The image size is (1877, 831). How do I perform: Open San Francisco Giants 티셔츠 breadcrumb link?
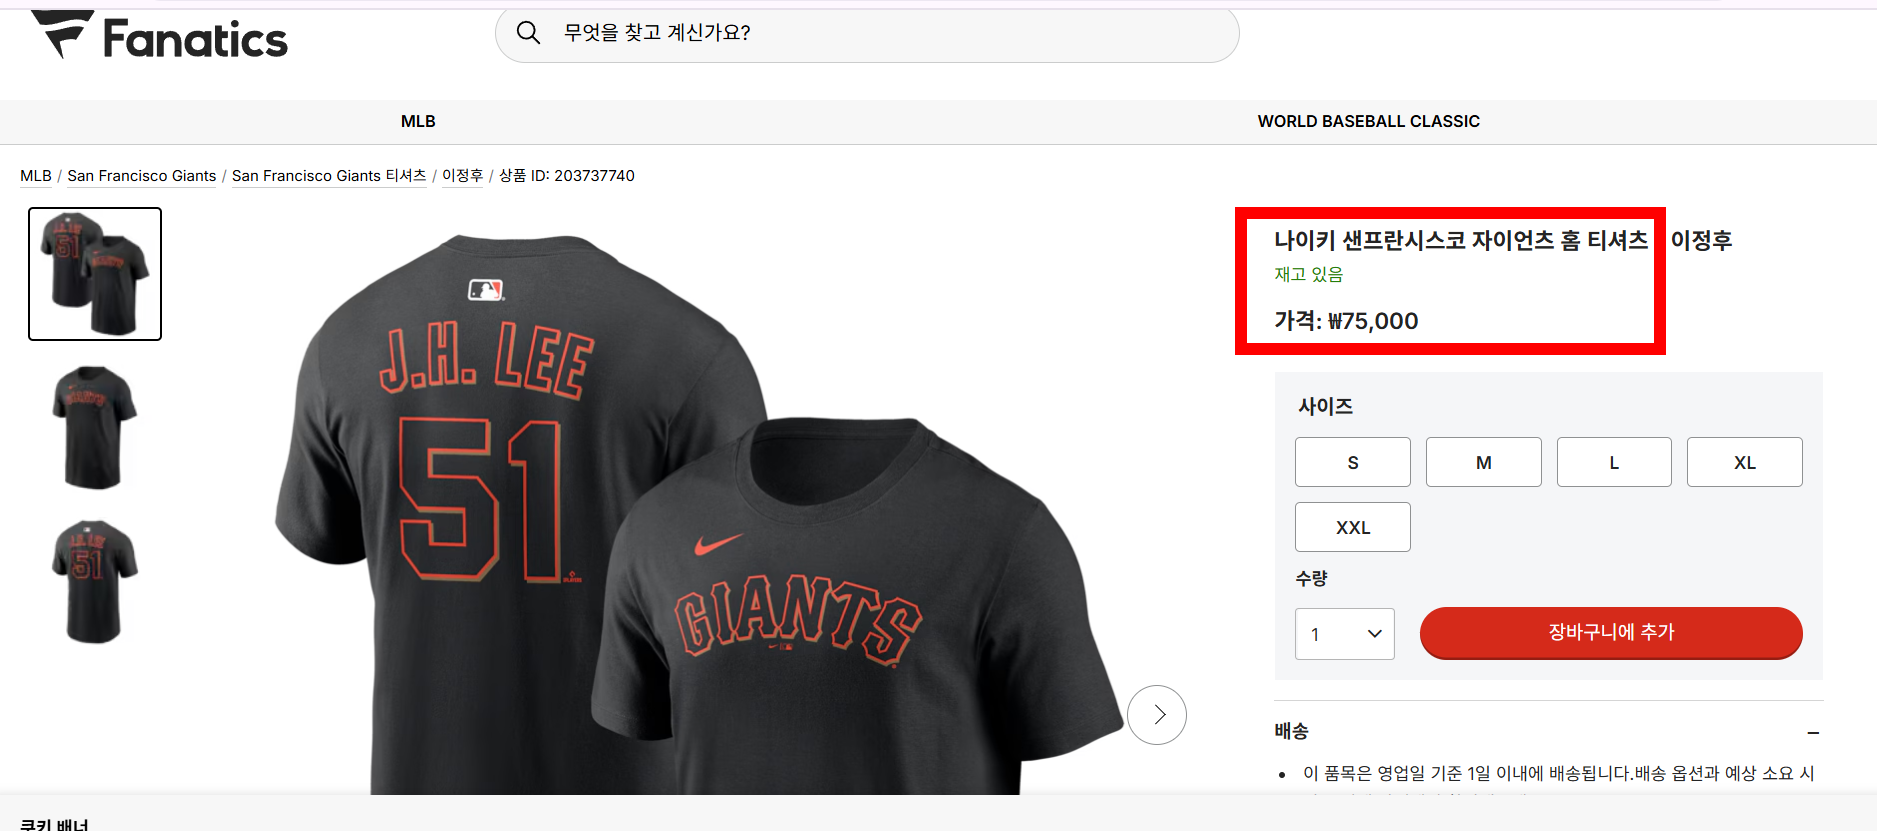coord(329,176)
